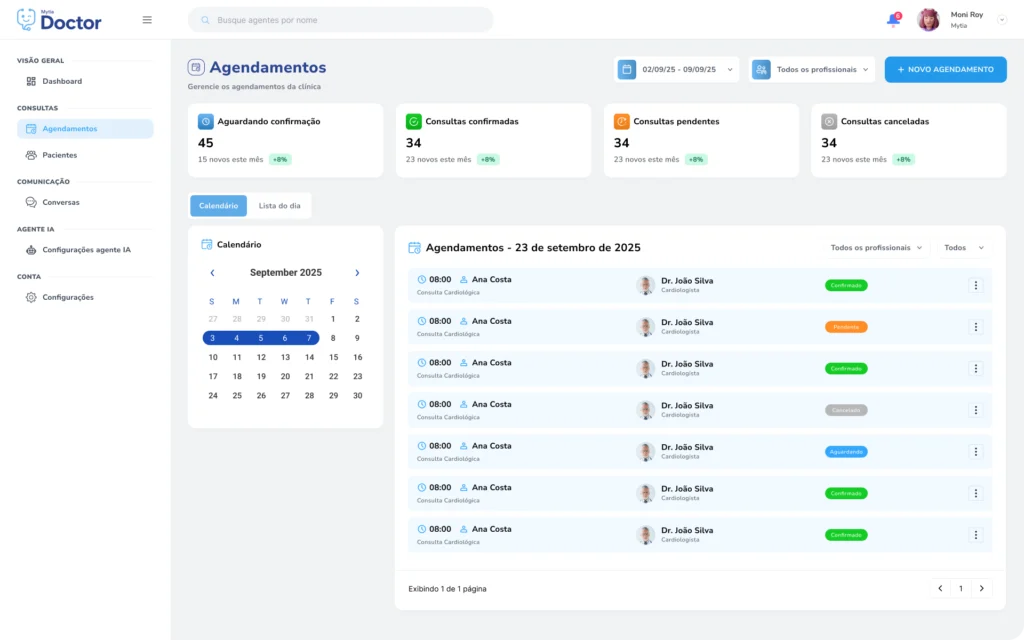Open Conversas in the sidebar
This screenshot has height=640, width=1024.
click(60, 202)
